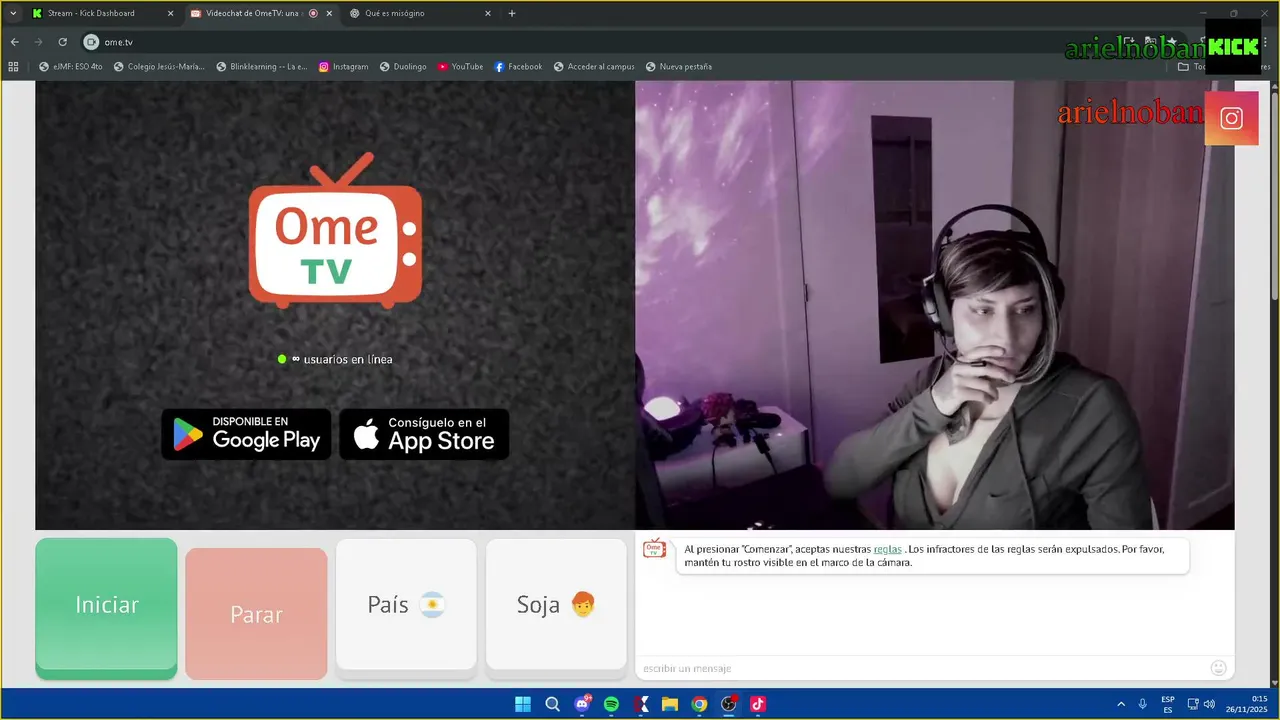Open the App Store download badge
The height and width of the screenshot is (720, 1280).
424,434
